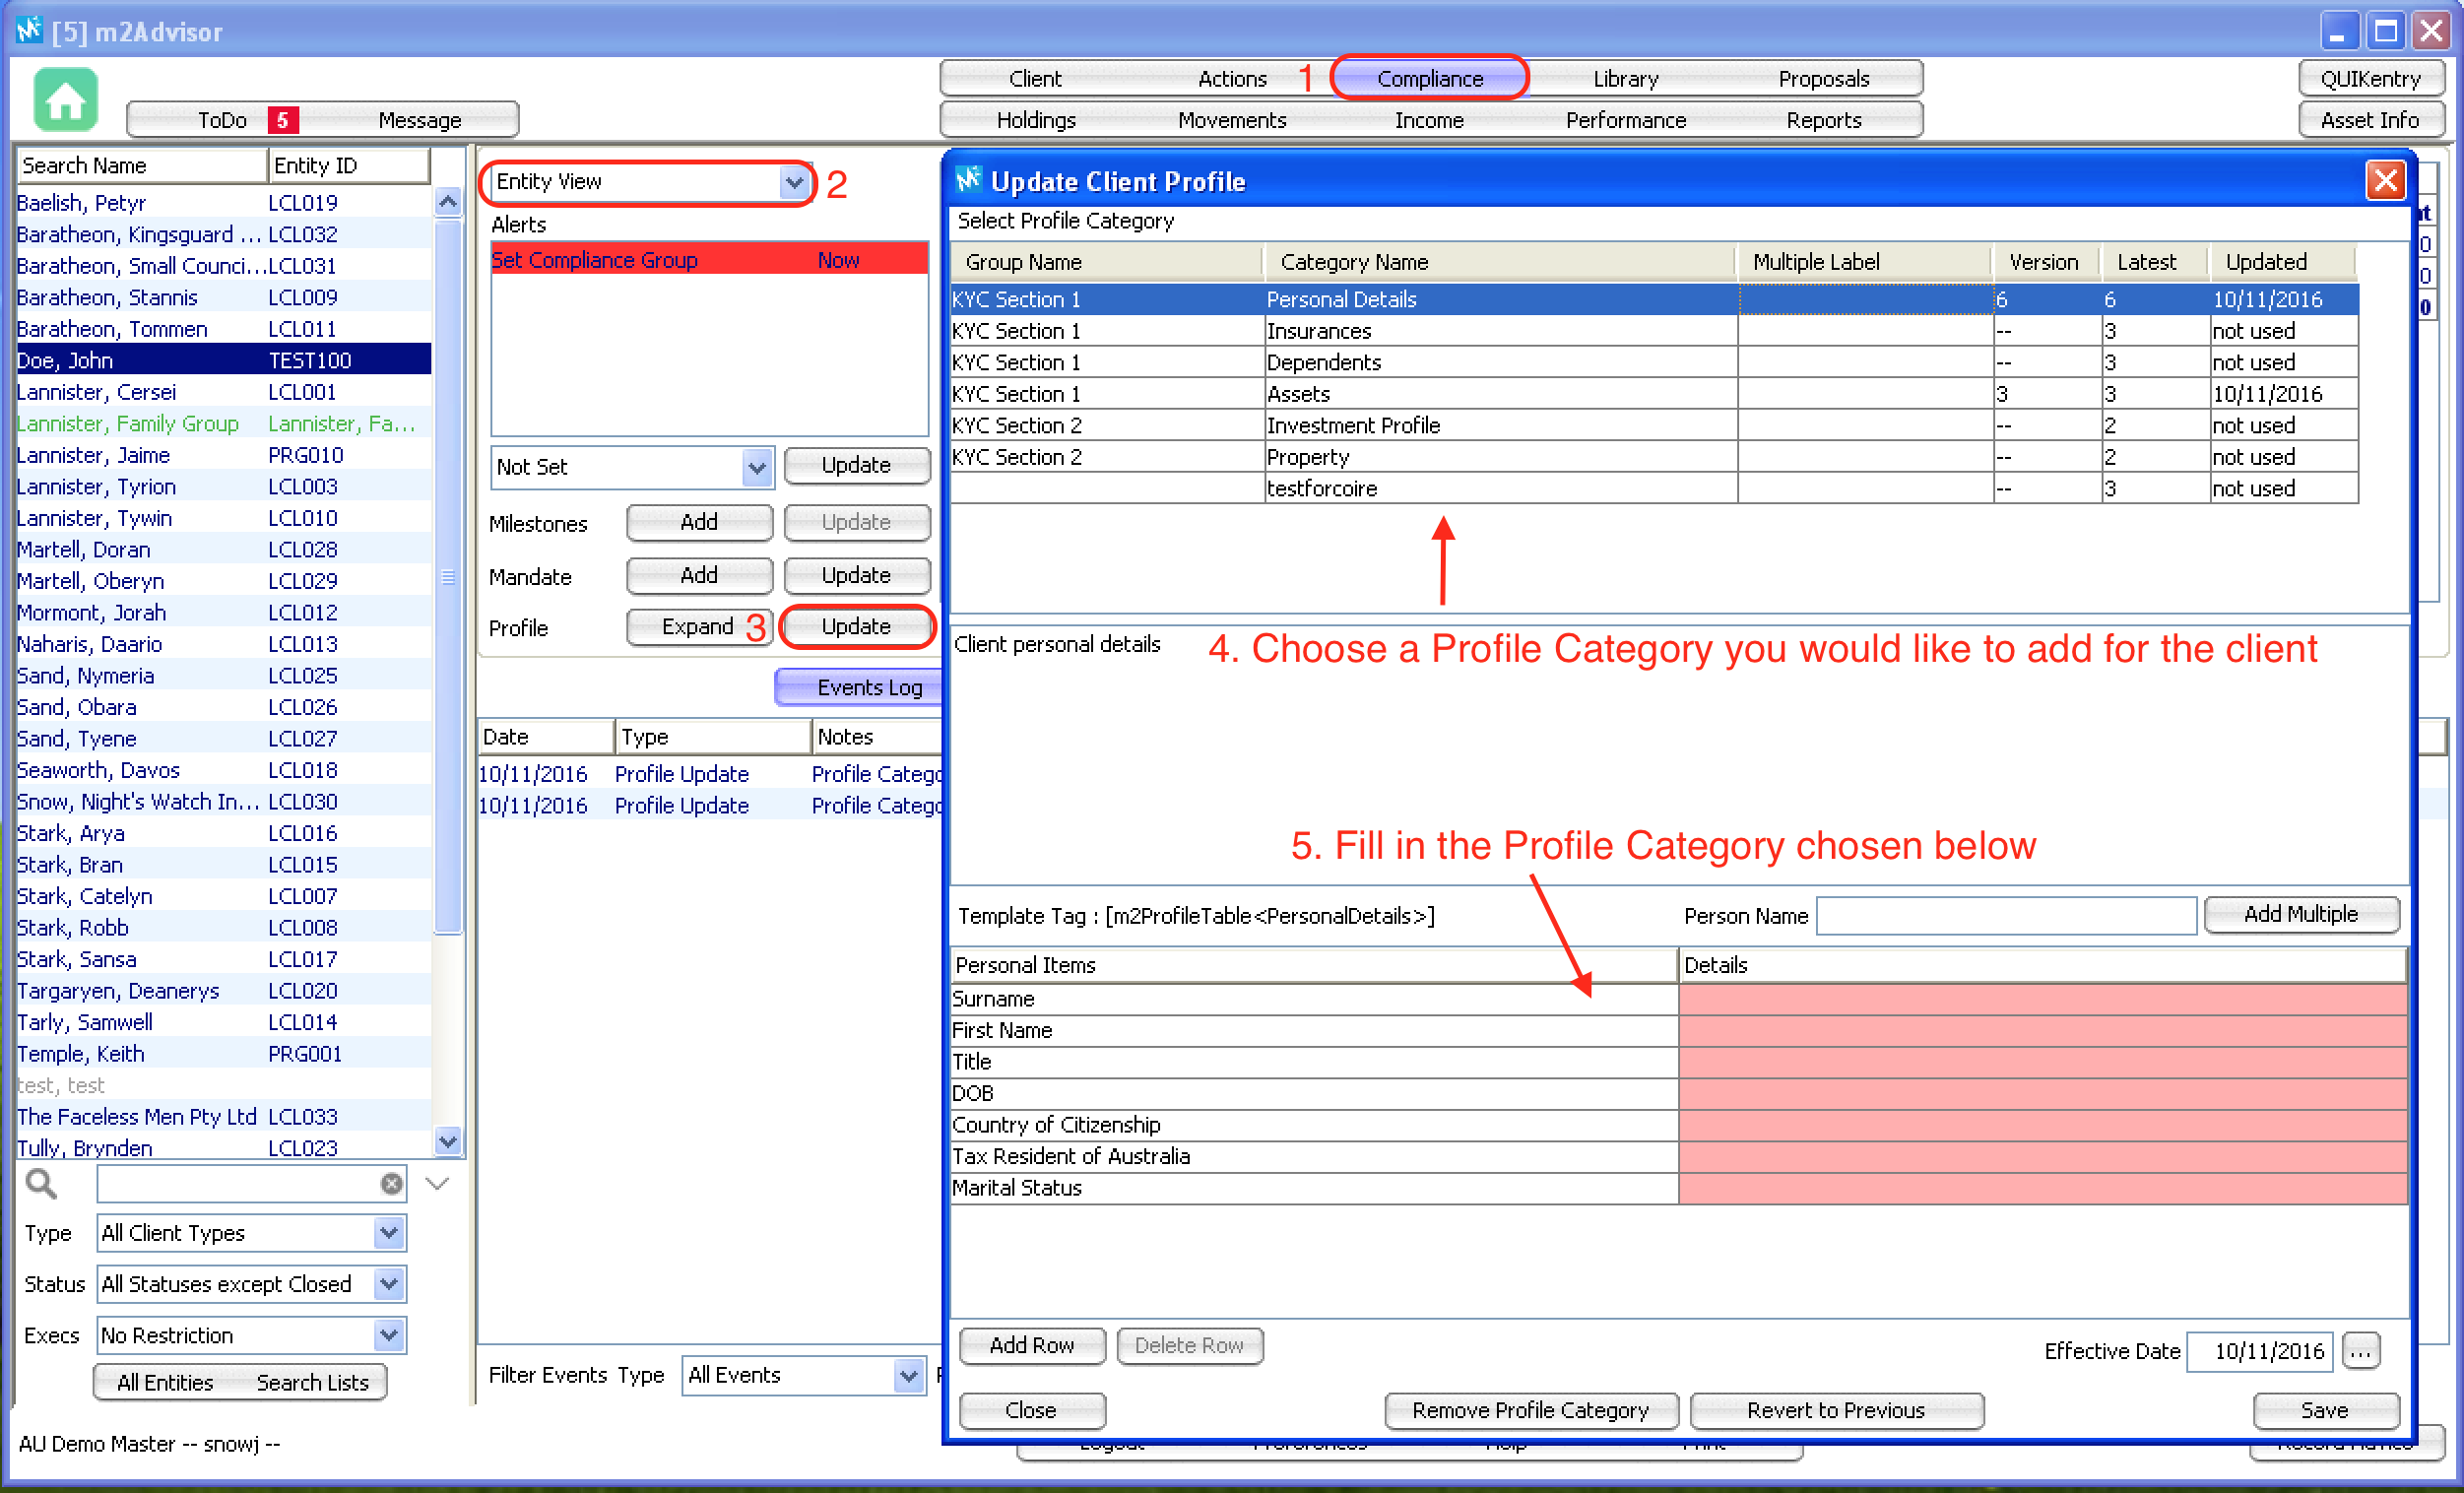Select Lannister, Tyrion in the client list
Viewport: 2464px width, 1493px height.
97,487
